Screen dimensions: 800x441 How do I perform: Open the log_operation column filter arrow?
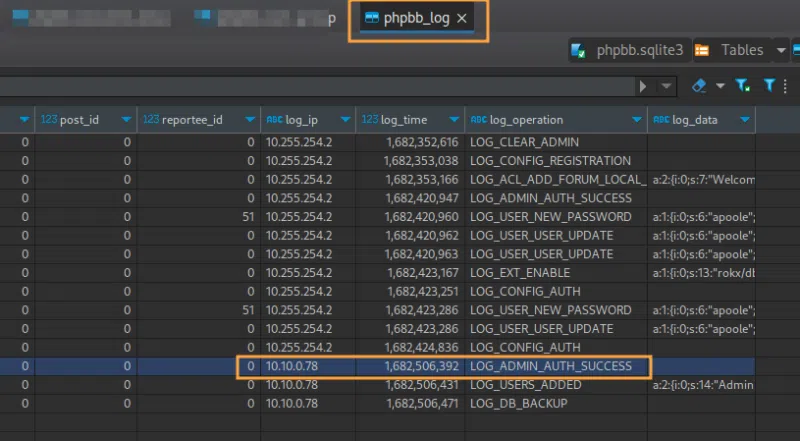tap(636, 119)
